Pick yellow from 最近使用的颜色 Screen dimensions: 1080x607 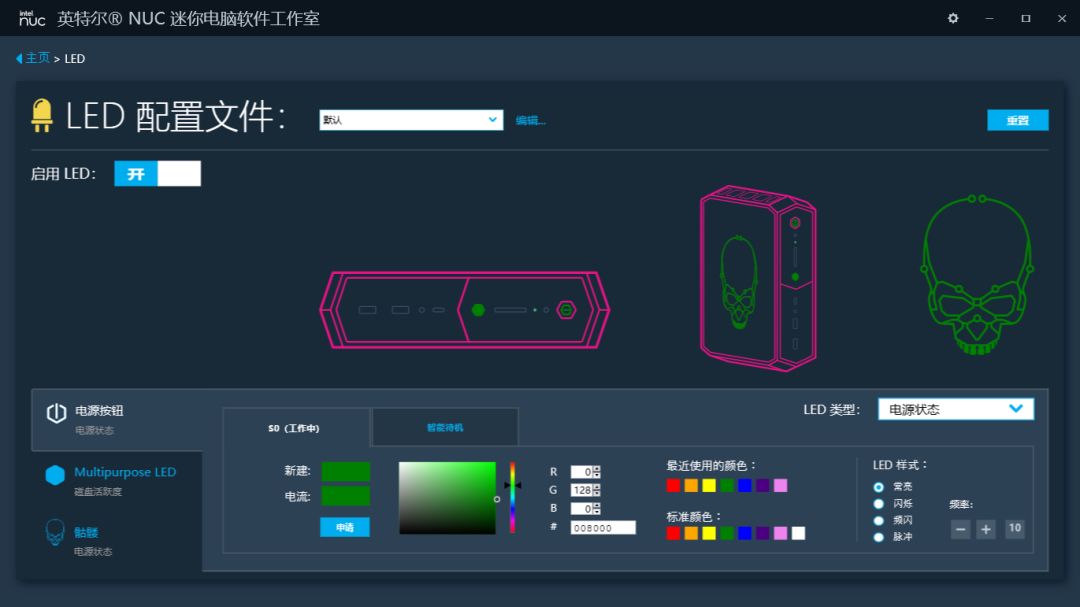coord(709,486)
